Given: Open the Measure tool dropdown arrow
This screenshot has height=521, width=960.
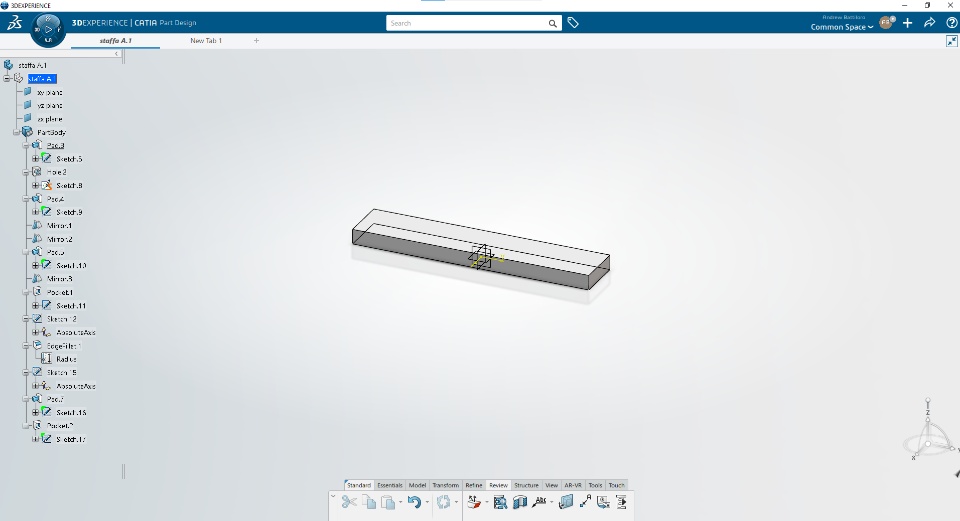Looking at the screenshot, I should coord(486,503).
